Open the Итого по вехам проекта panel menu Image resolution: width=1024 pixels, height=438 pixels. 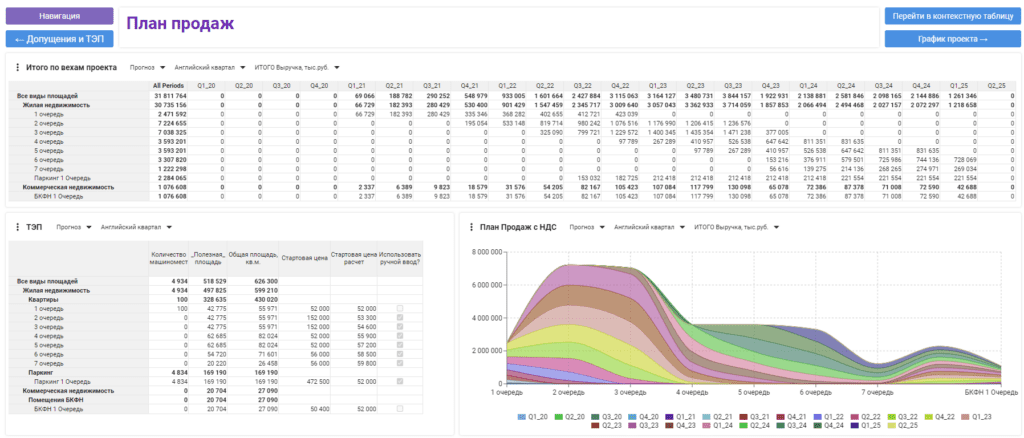(16, 68)
